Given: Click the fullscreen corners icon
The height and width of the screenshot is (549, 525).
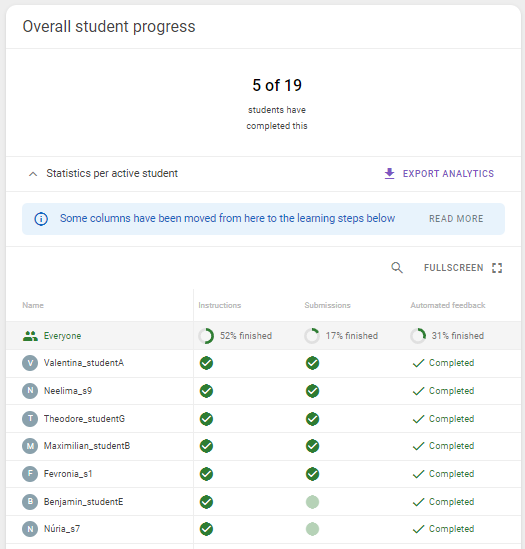Looking at the screenshot, I should 497,268.
